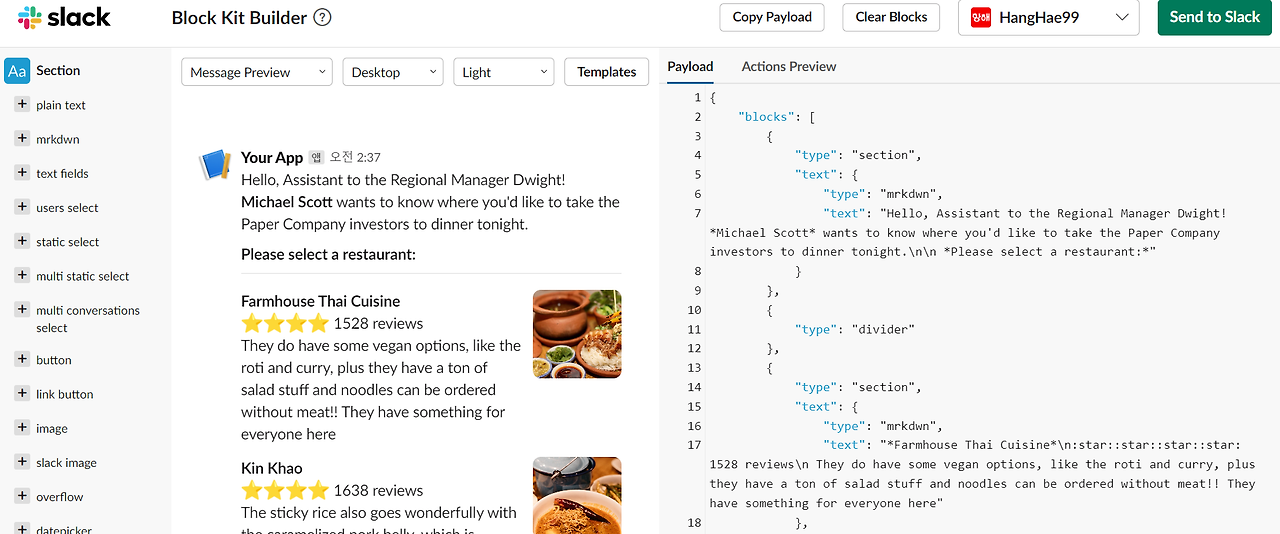Add button block via plus icon
This screenshot has height=534, width=1280.
tap(21, 359)
